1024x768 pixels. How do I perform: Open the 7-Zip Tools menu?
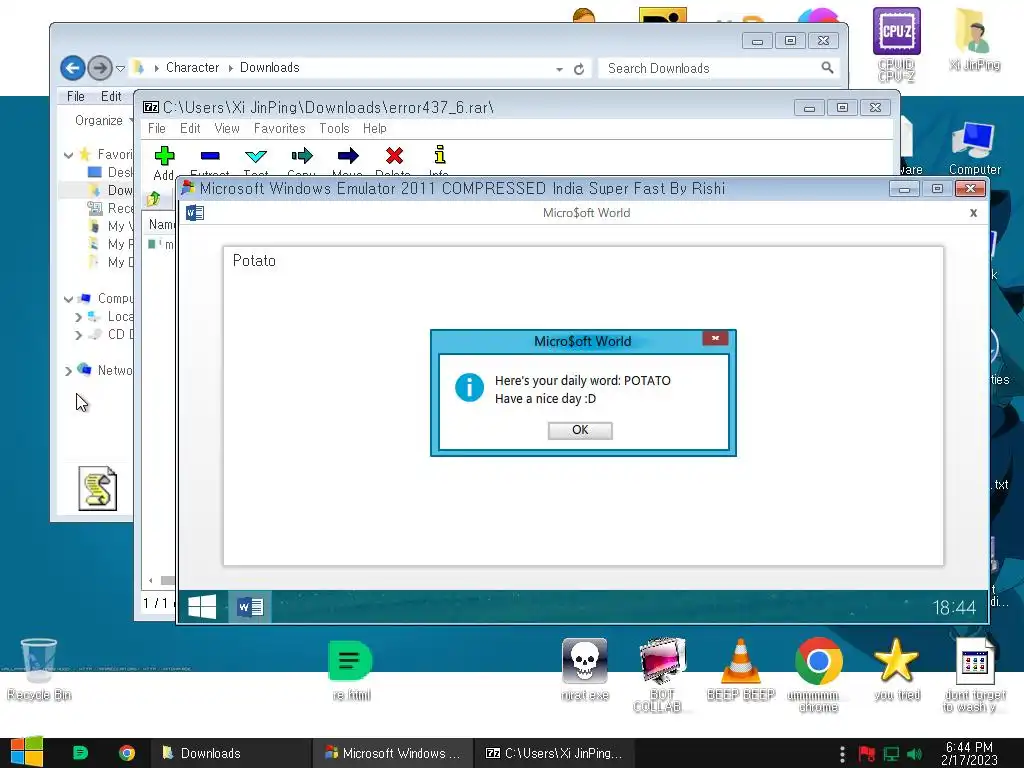tap(334, 129)
